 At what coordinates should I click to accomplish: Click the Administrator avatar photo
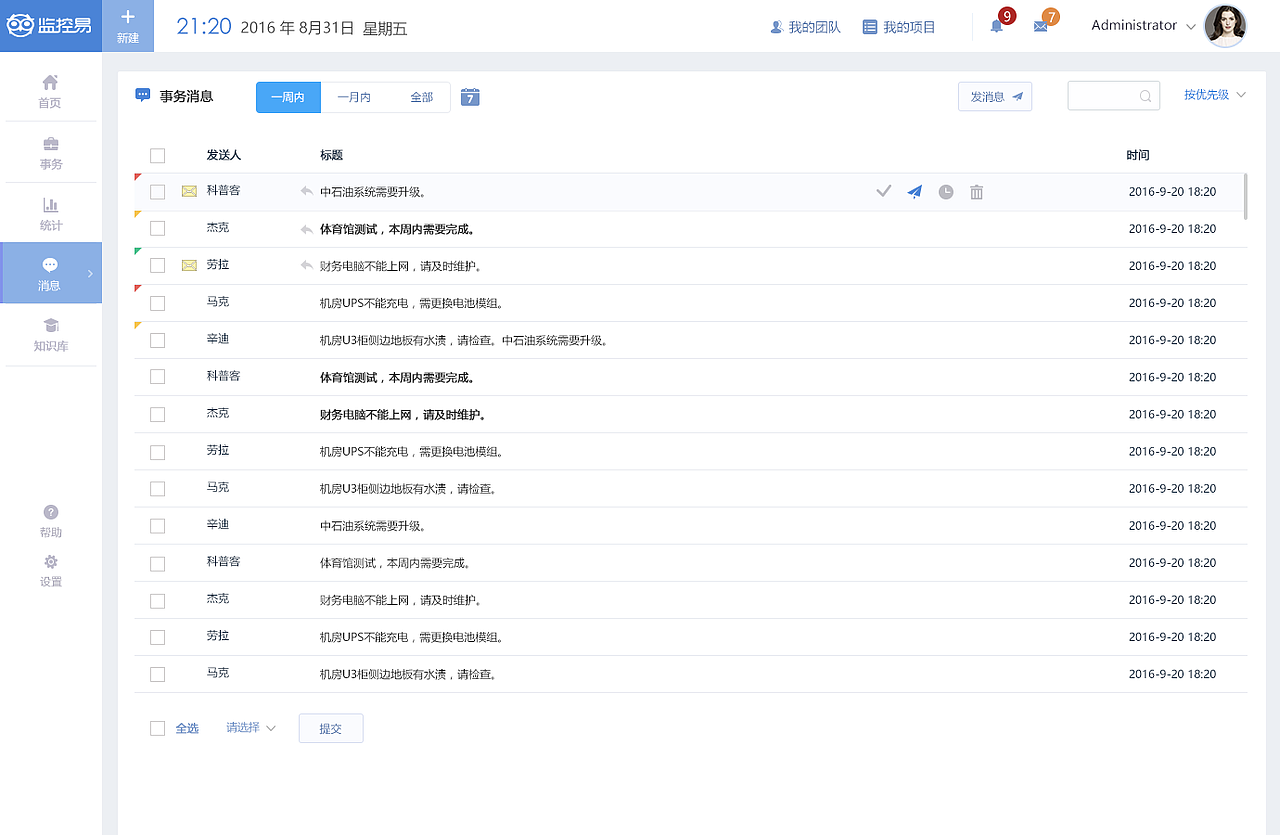(1225, 26)
